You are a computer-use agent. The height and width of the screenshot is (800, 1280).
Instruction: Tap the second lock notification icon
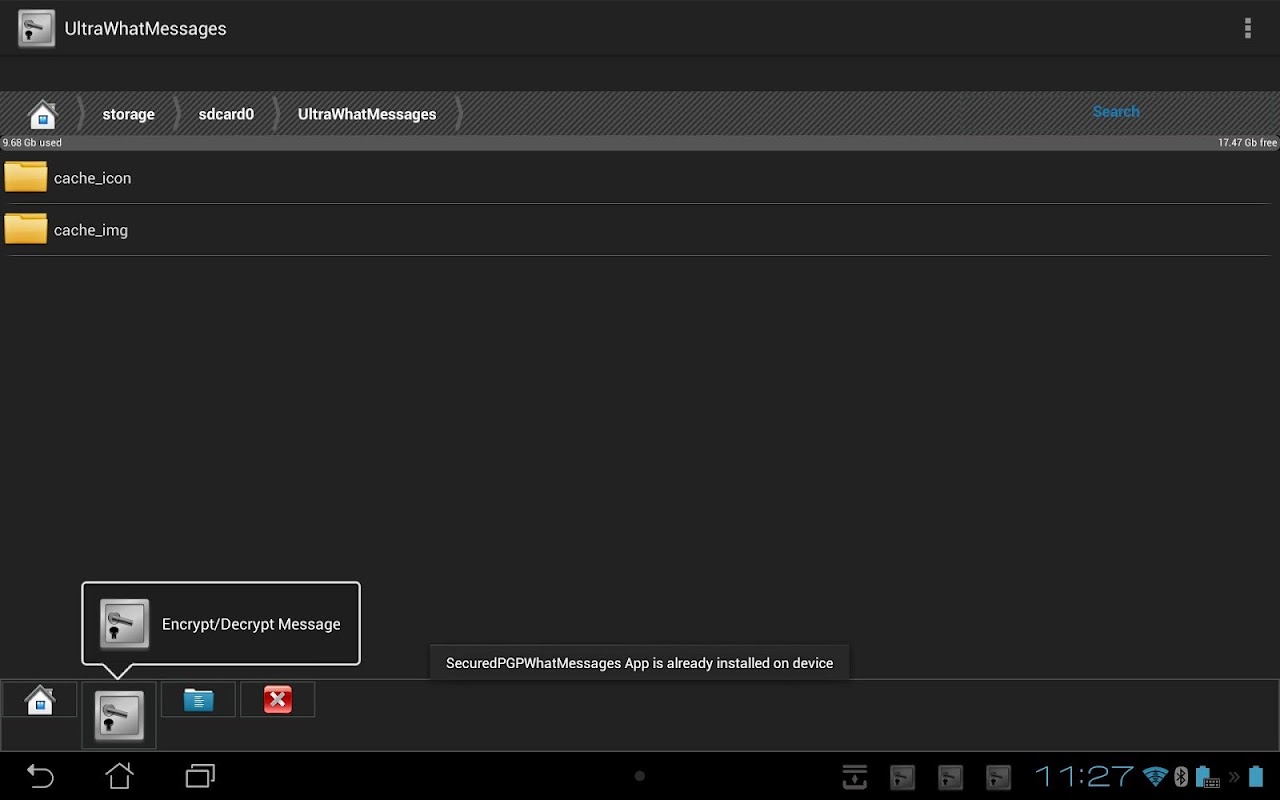[950, 777]
